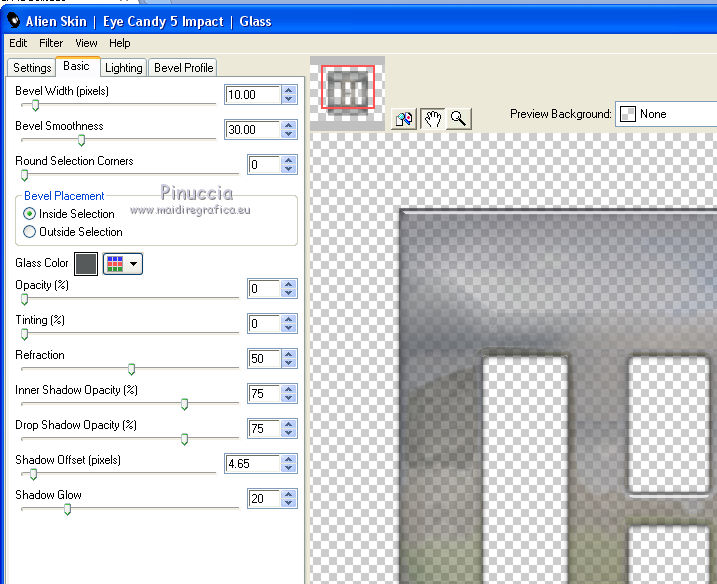Image resolution: width=717 pixels, height=584 pixels.
Task: Open the Filter menu
Action: pos(51,43)
